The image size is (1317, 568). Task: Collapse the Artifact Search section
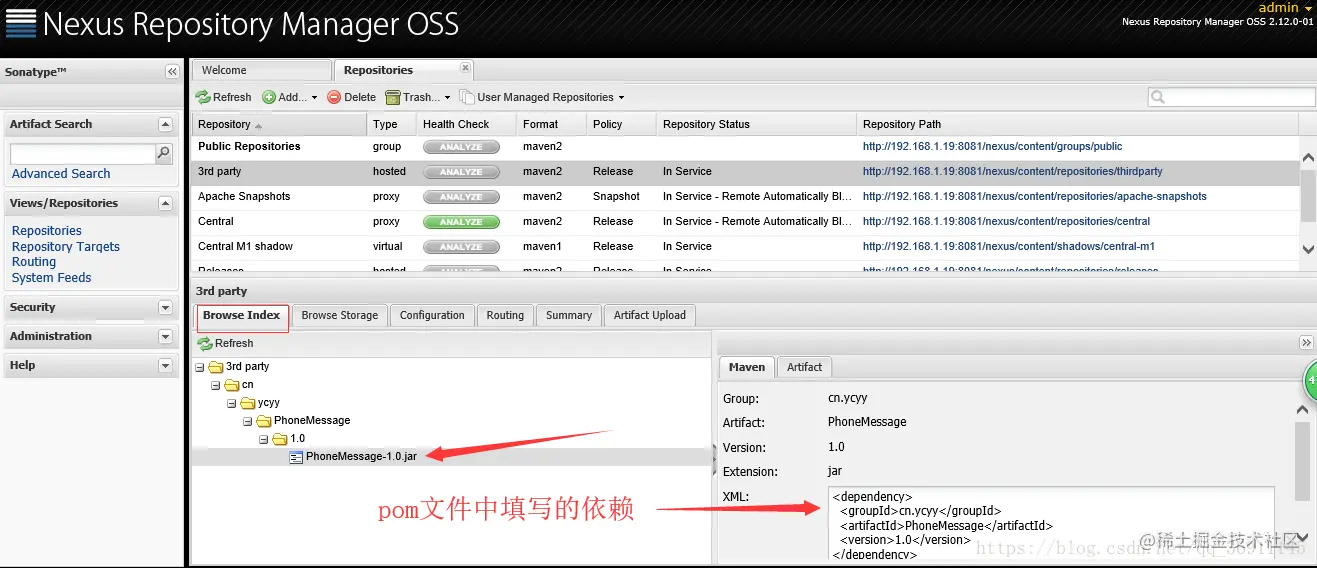pyautogui.click(x=165, y=124)
